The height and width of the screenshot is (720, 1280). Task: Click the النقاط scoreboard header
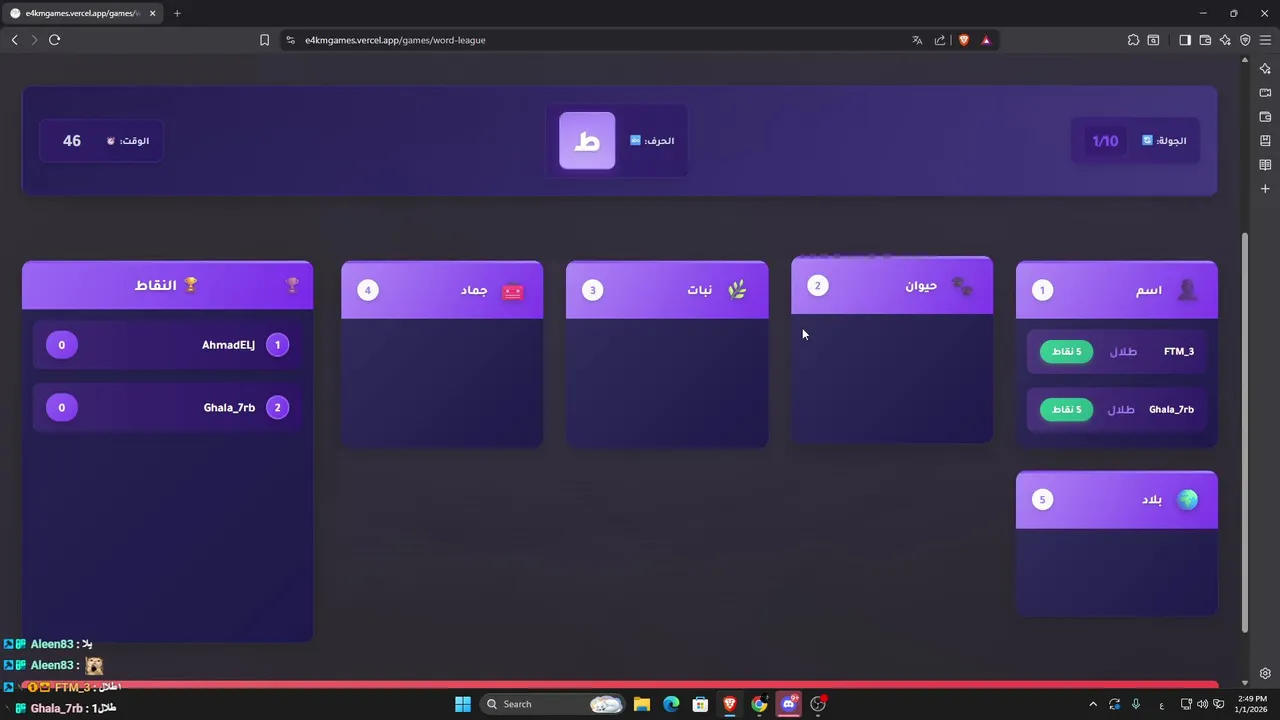[167, 285]
